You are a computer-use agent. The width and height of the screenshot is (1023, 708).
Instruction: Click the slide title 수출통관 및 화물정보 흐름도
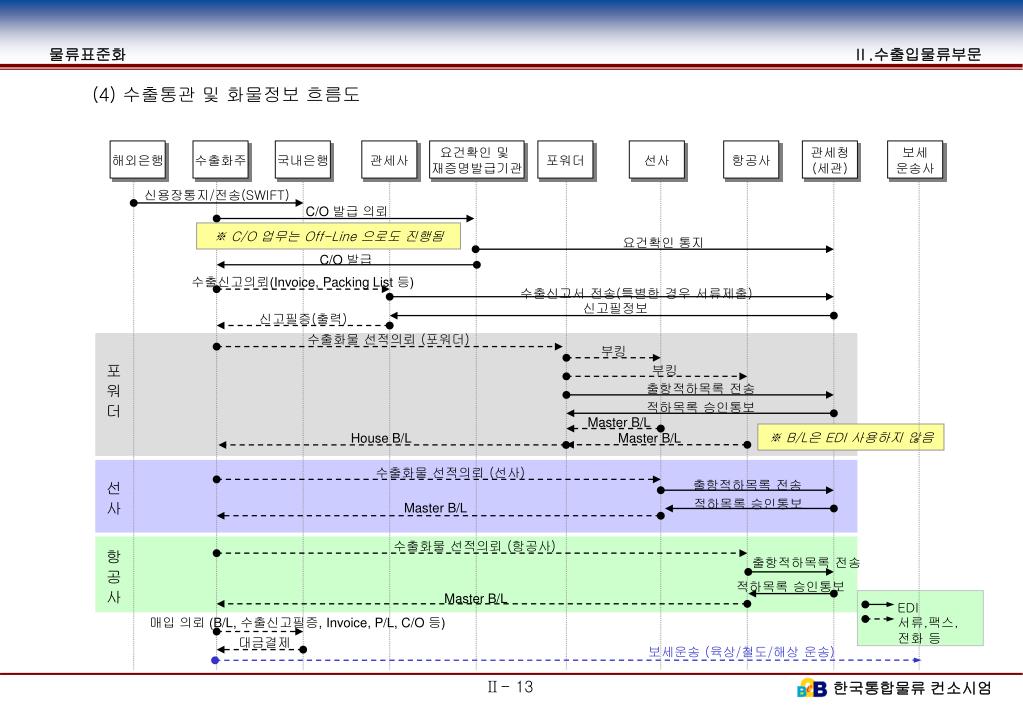pyautogui.click(x=226, y=95)
